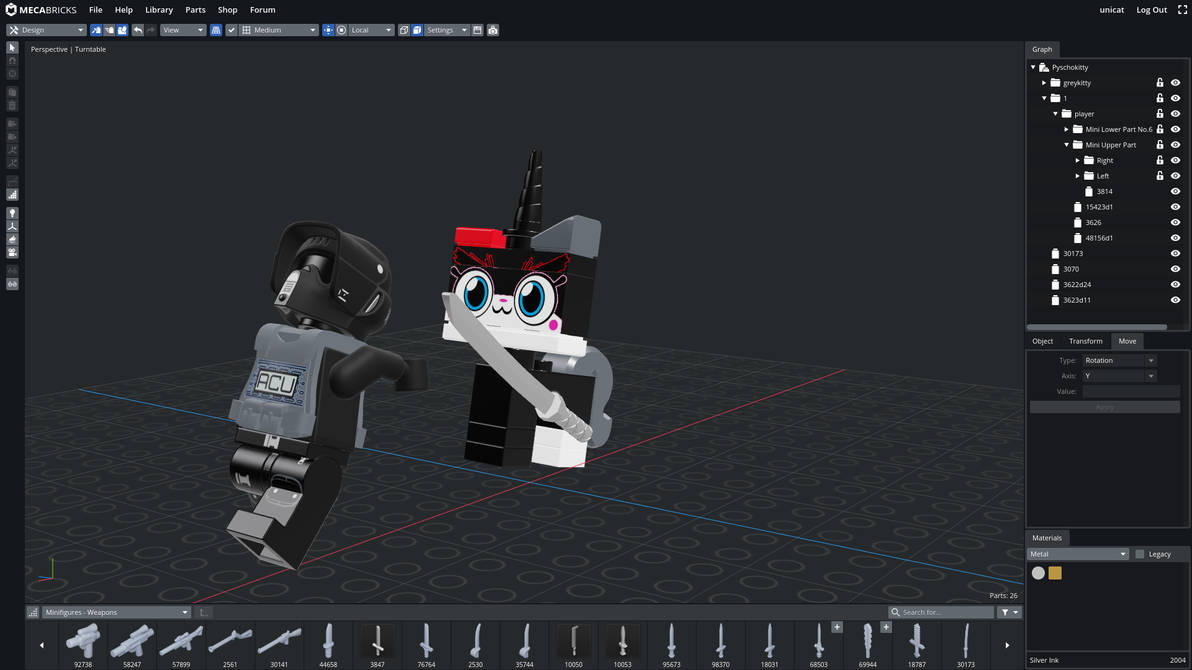
Task: Open the View dropdown in toolbar
Action: tap(182, 30)
